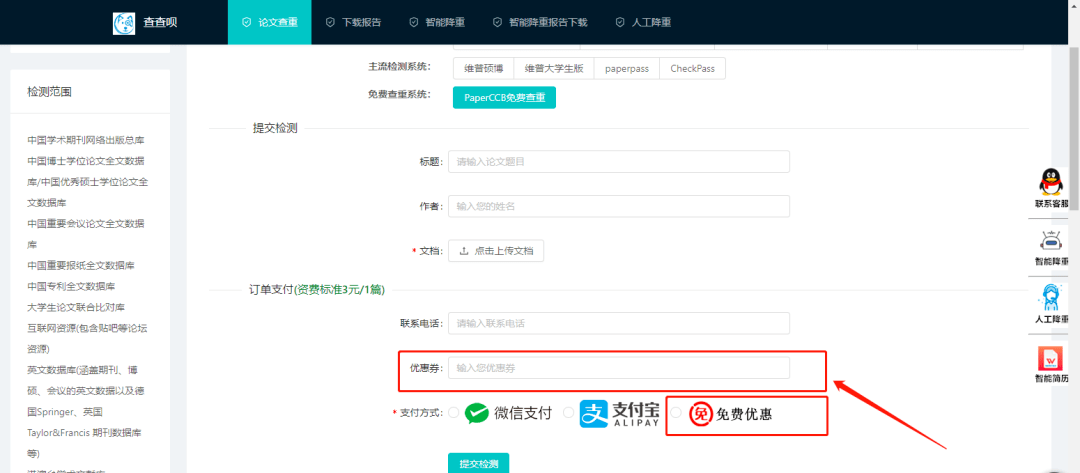This screenshot has width=1080, height=473.
Task: Select the 微信支付 radio button
Action: pos(453,413)
